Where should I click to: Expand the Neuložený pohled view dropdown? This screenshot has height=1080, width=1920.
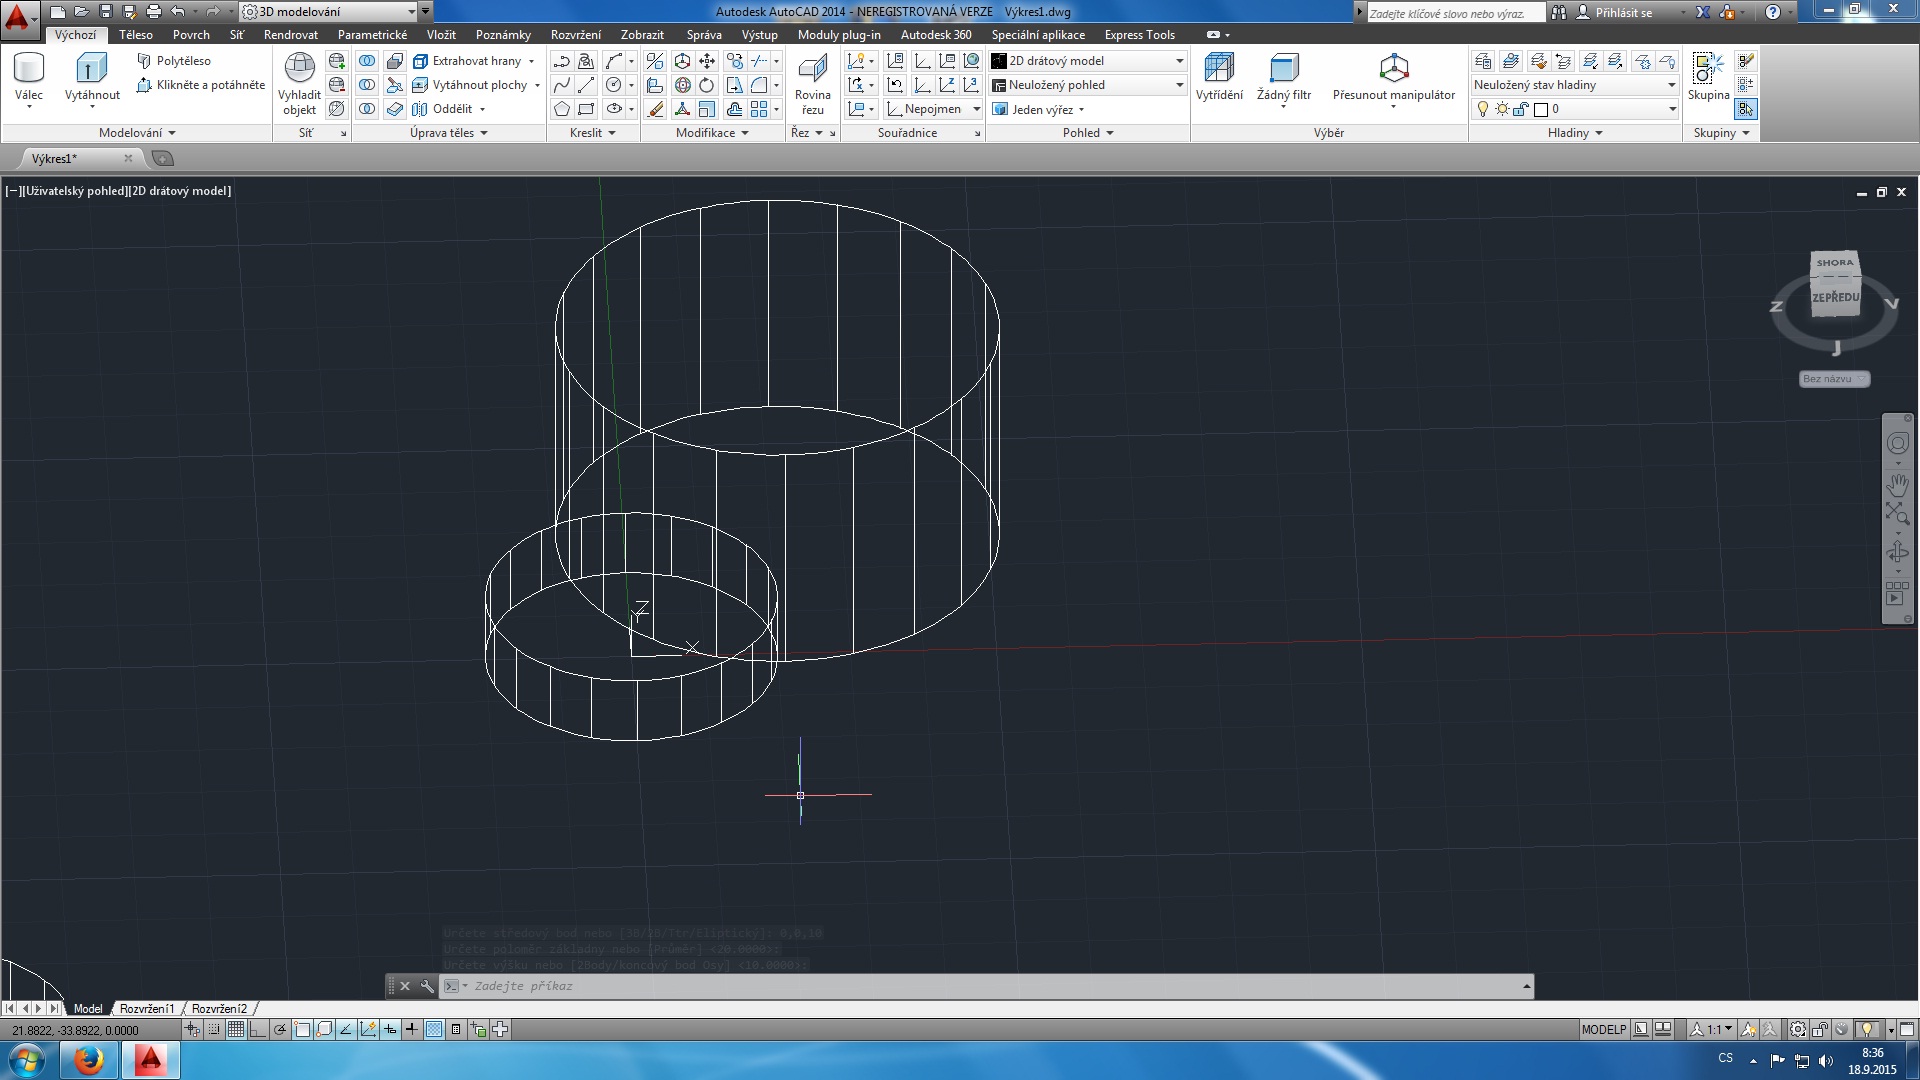click(x=1179, y=85)
